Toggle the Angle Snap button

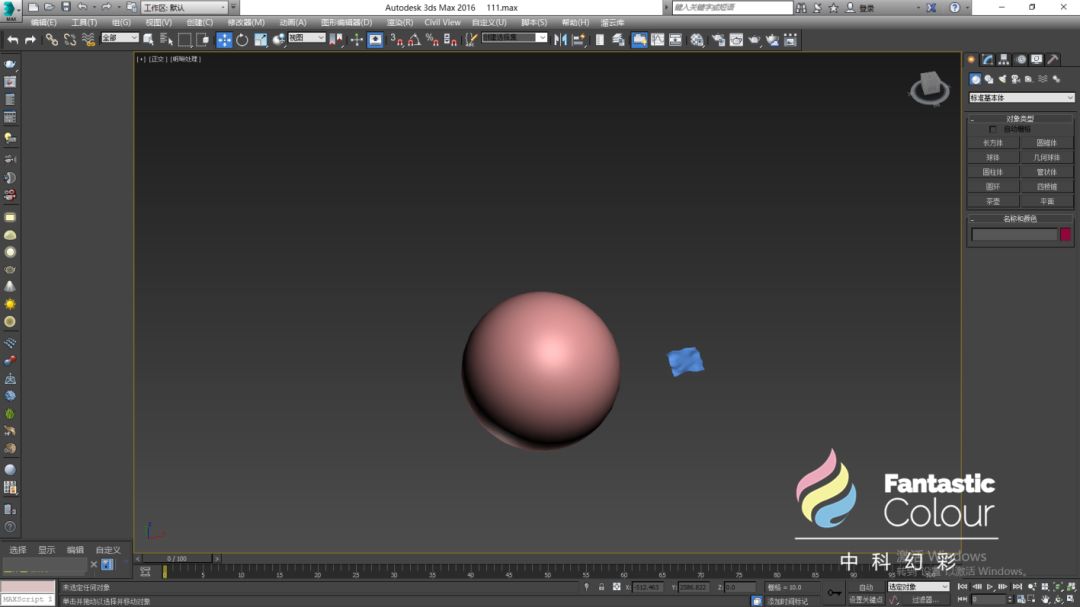pos(414,40)
